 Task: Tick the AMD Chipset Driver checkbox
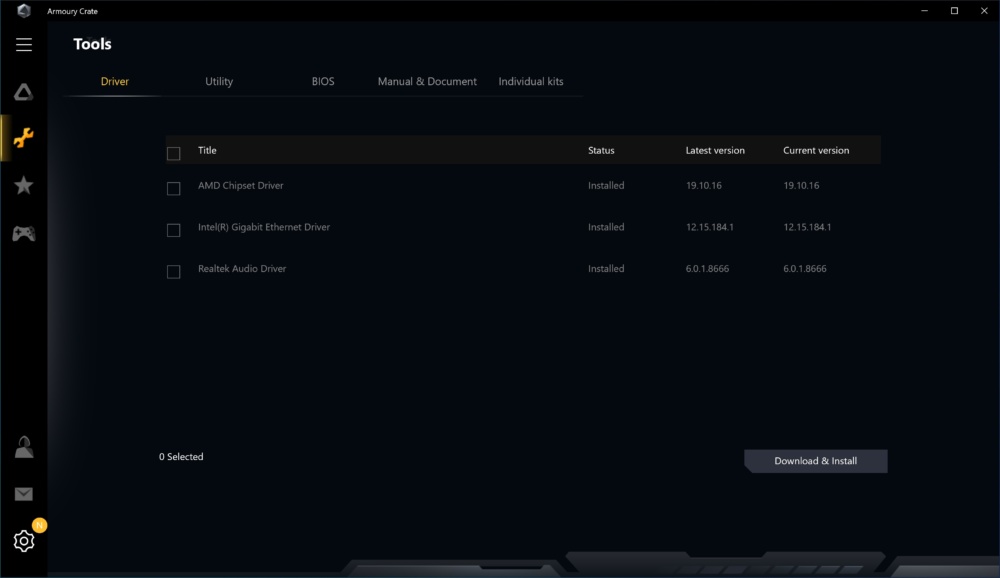click(173, 188)
